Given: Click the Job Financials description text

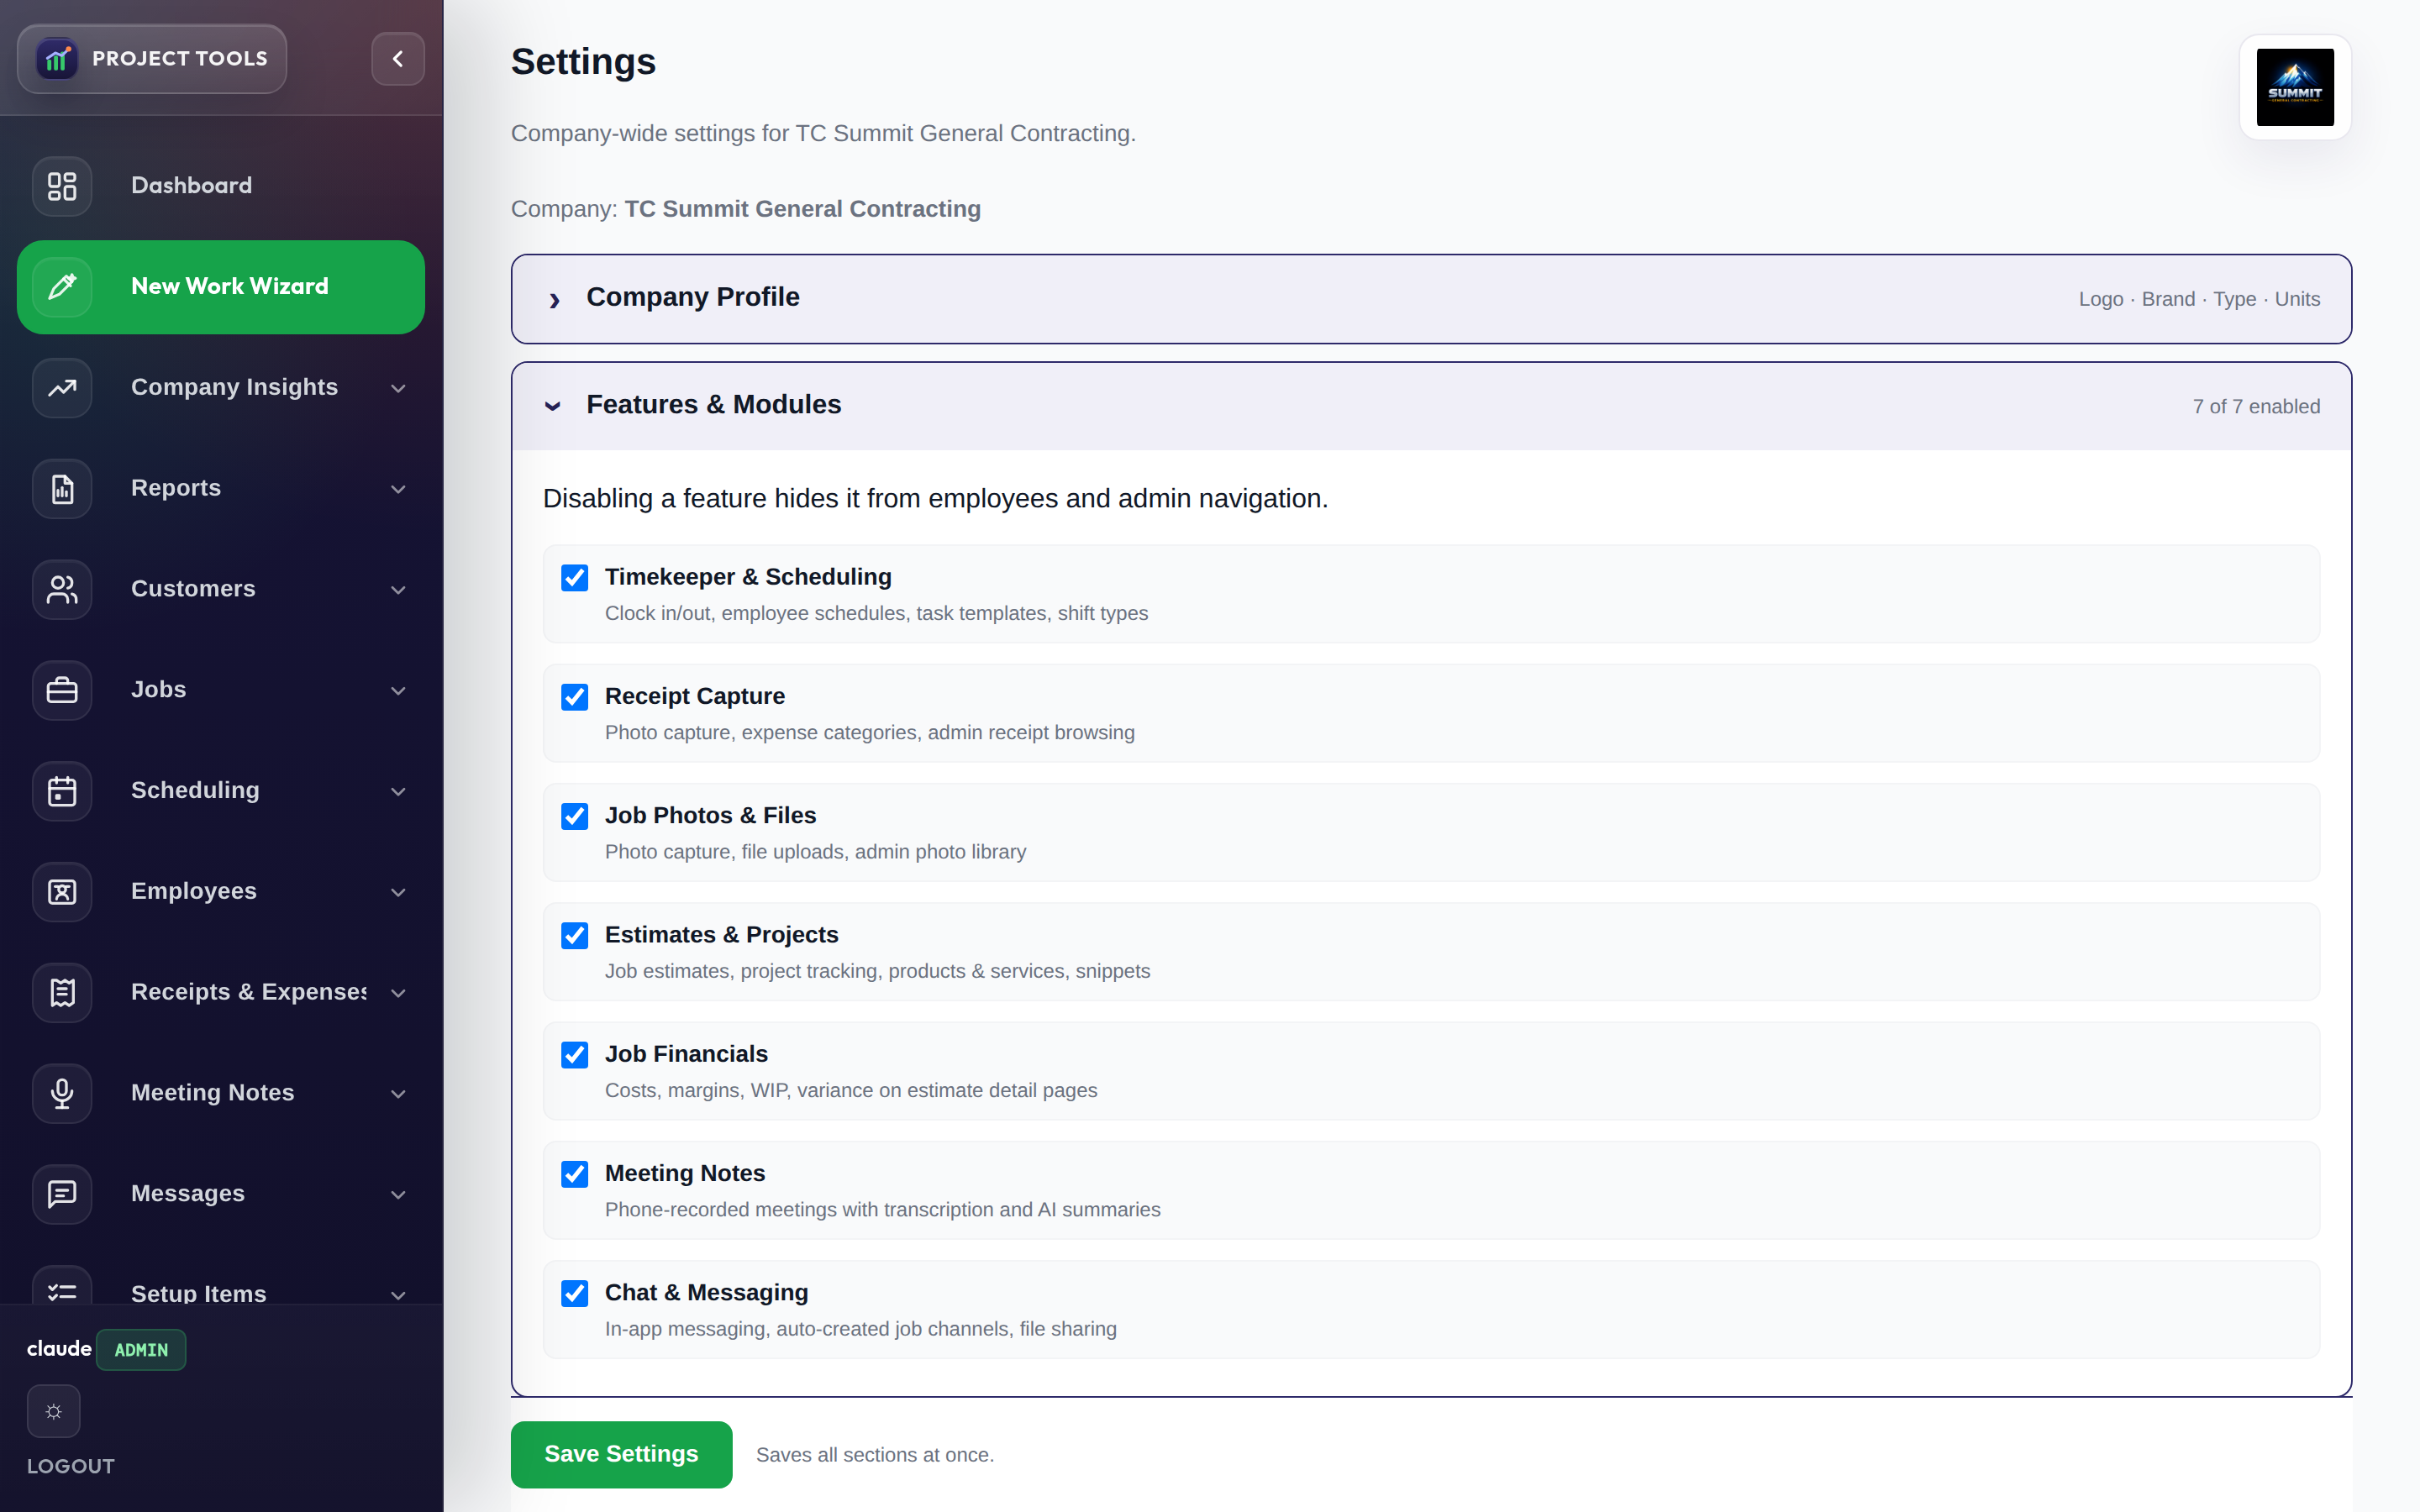Looking at the screenshot, I should pos(851,1091).
